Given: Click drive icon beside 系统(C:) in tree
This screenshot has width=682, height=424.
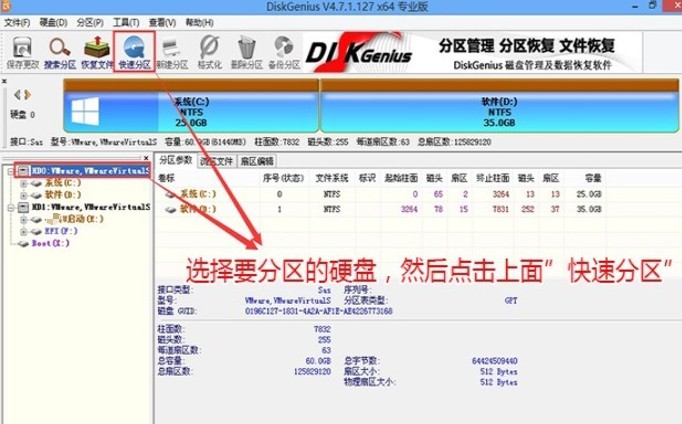Looking at the screenshot, I should [x=37, y=184].
